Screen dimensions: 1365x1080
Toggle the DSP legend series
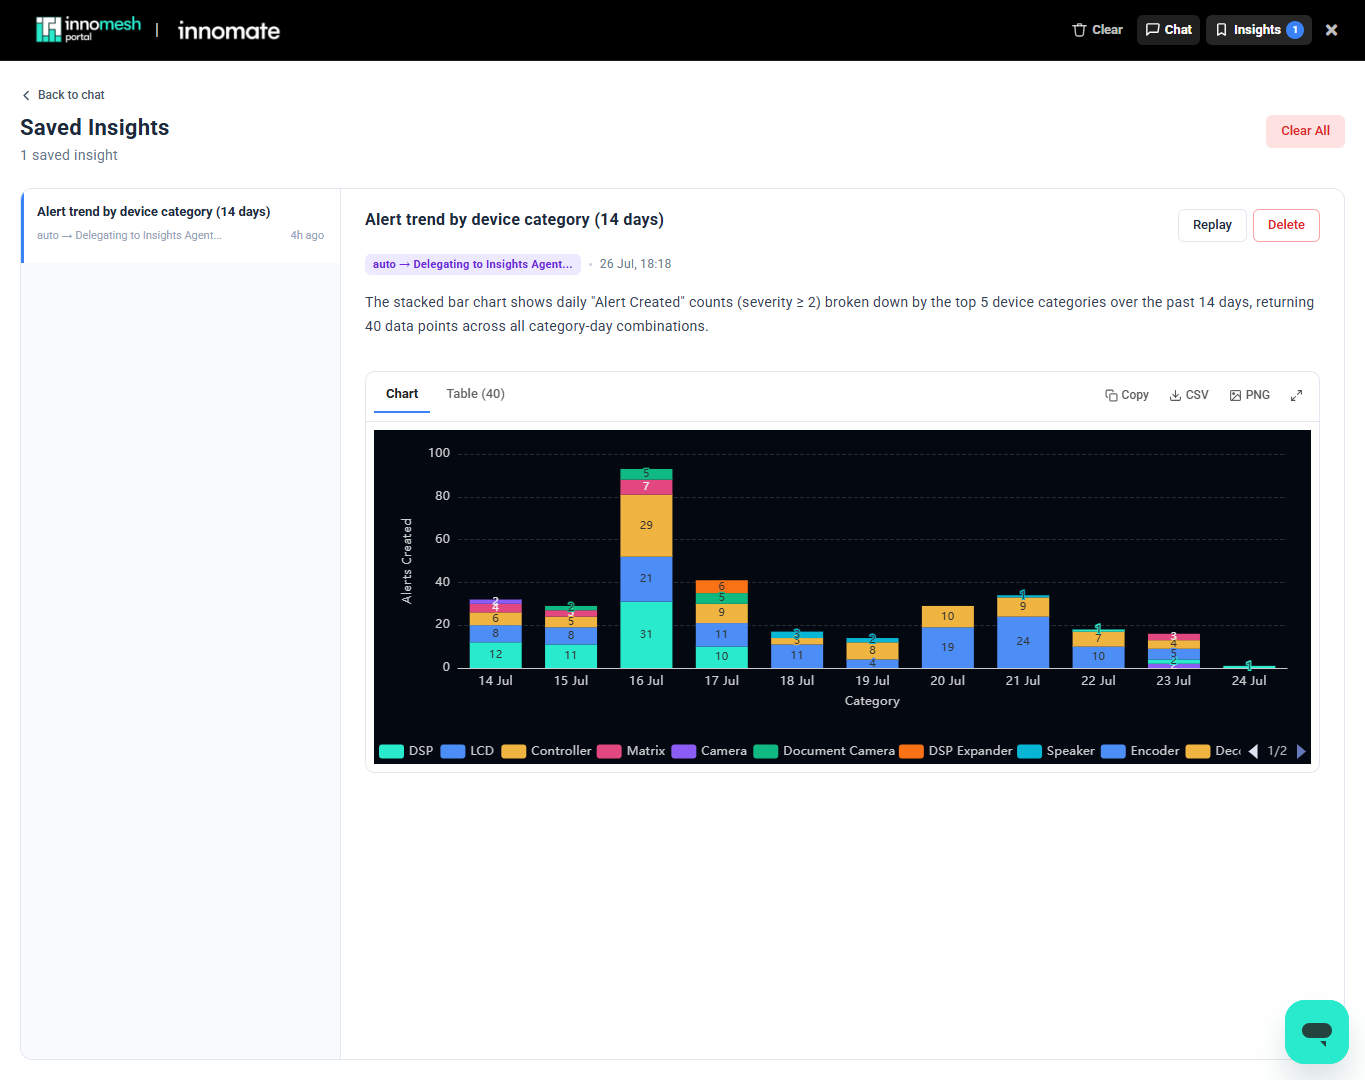(406, 751)
